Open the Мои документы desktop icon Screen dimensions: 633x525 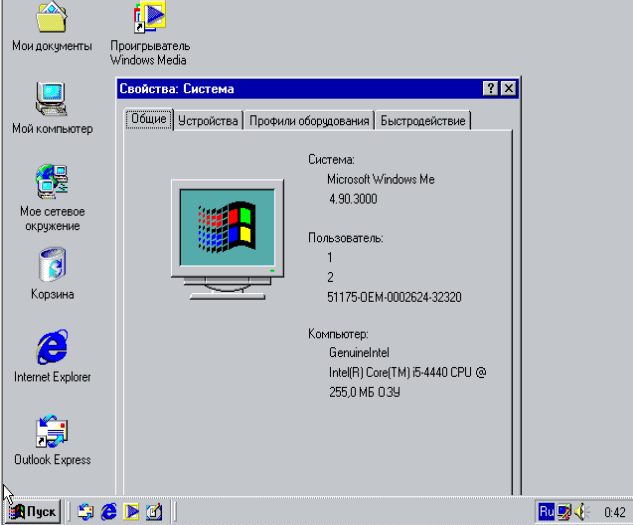pos(52,27)
